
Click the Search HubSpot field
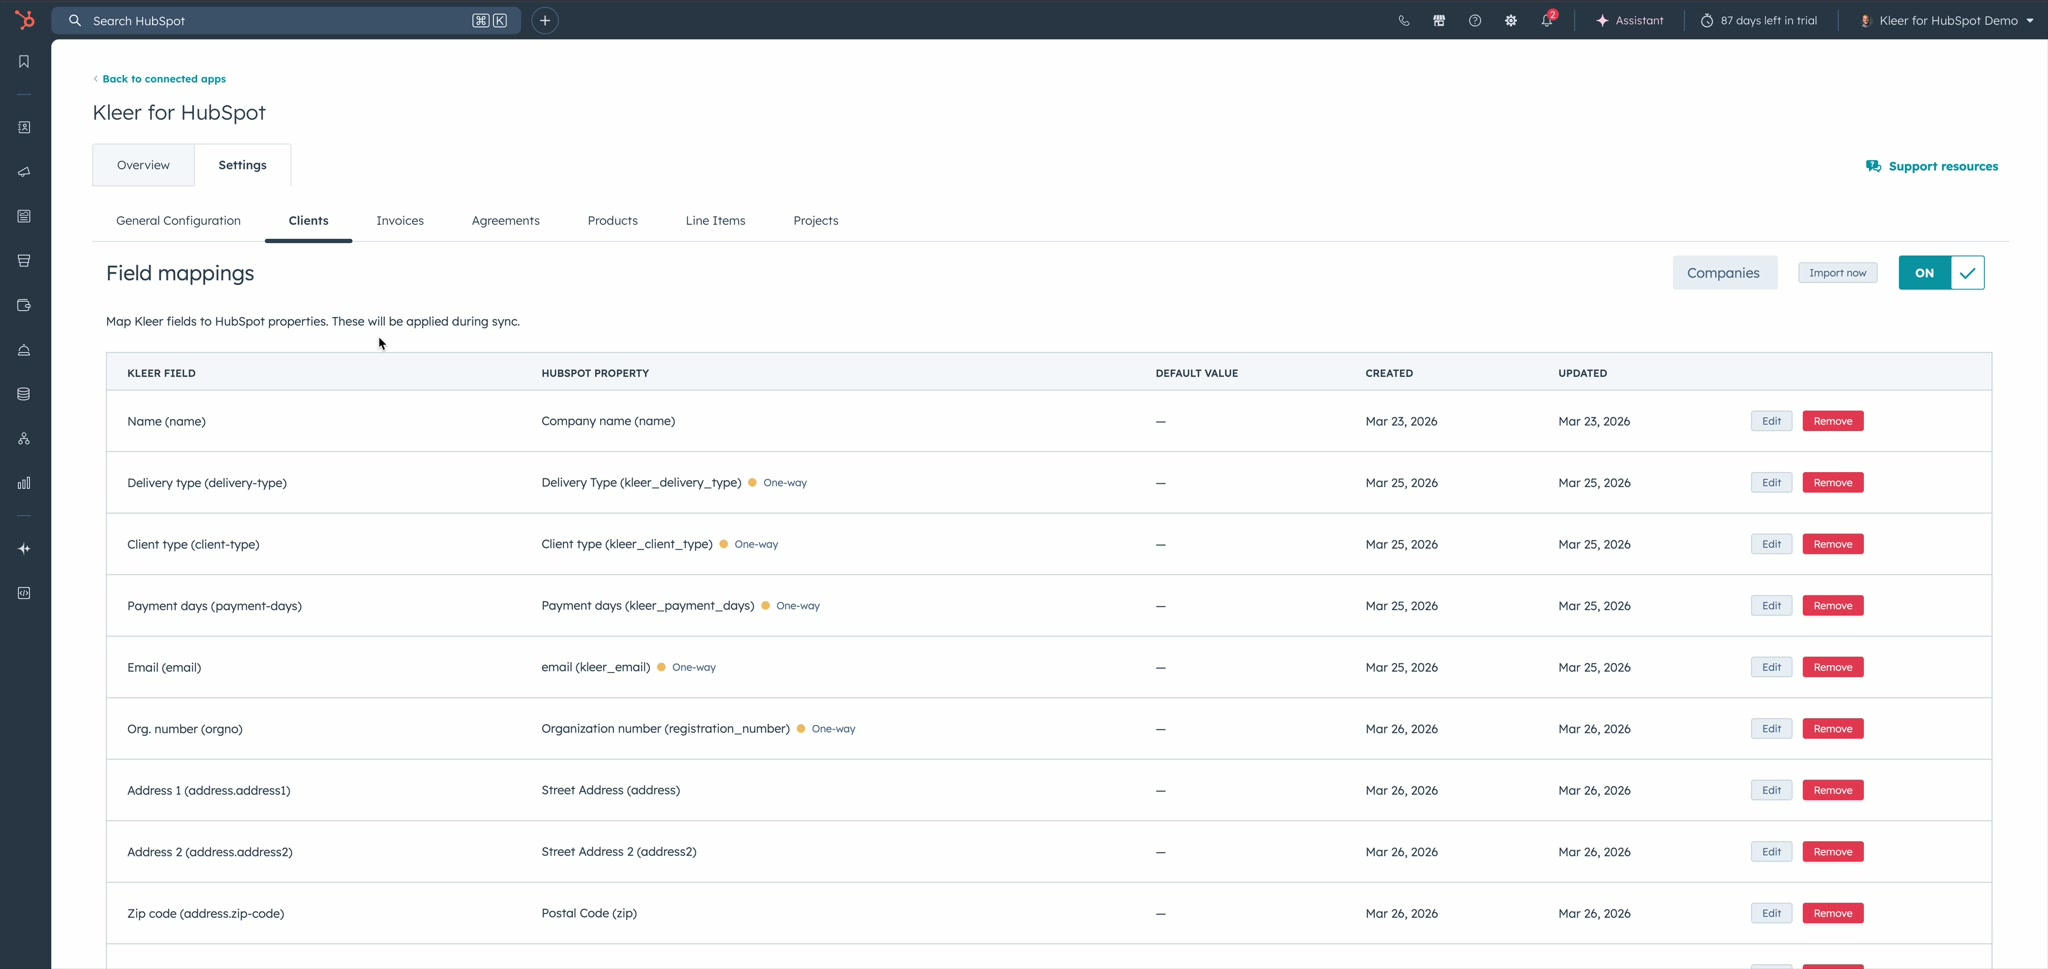coord(286,20)
